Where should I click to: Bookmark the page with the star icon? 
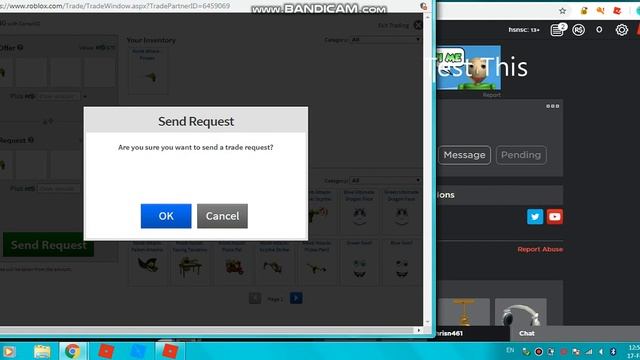pos(562,11)
